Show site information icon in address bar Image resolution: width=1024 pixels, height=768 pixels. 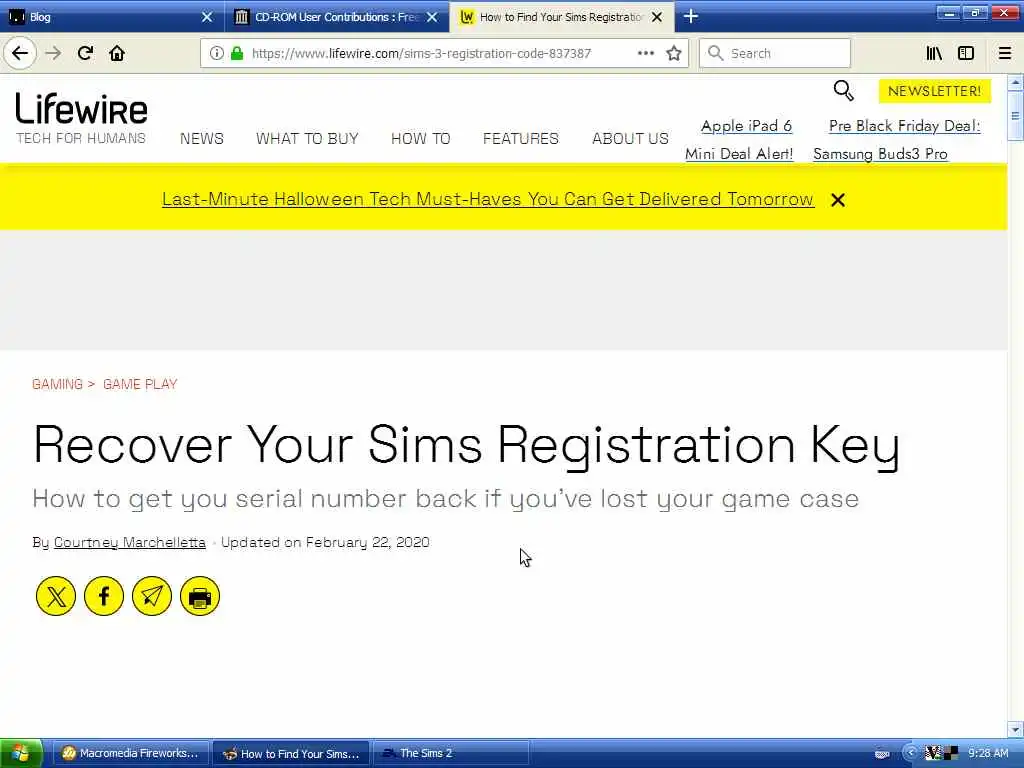(x=216, y=54)
